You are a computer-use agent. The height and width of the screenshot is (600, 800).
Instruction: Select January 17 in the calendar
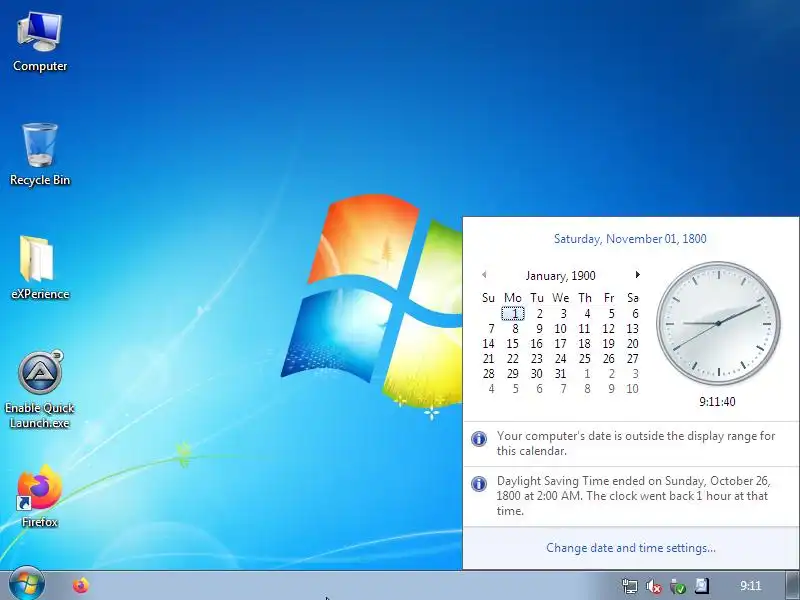(561, 344)
